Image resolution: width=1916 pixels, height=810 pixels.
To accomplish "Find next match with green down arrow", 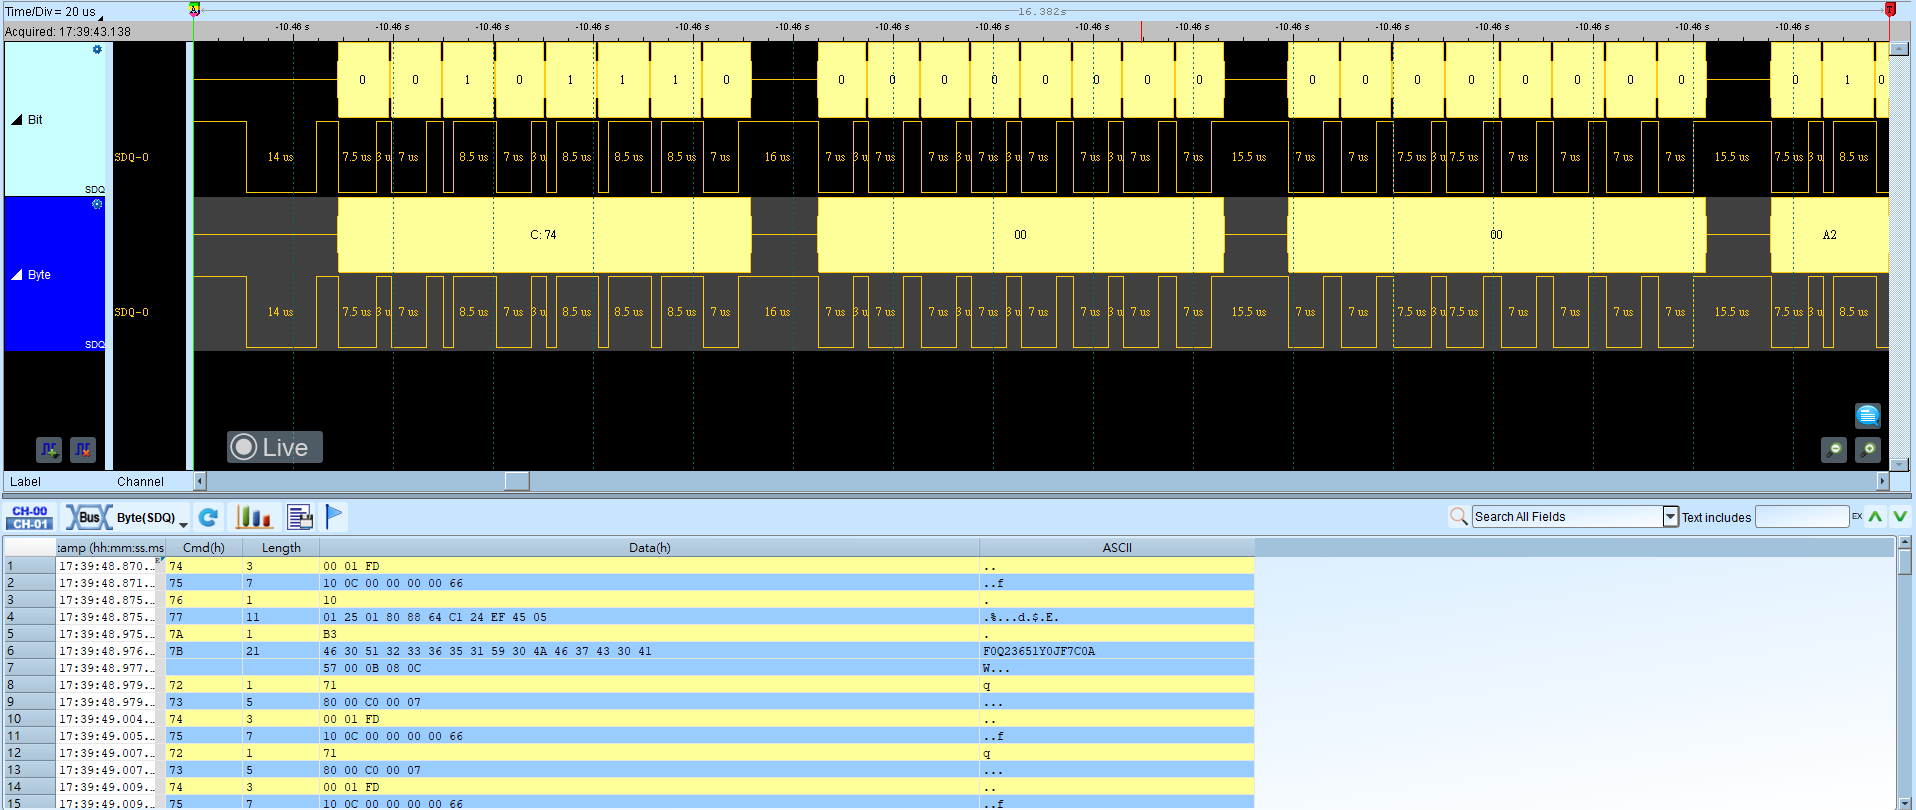I will 1900,516.
